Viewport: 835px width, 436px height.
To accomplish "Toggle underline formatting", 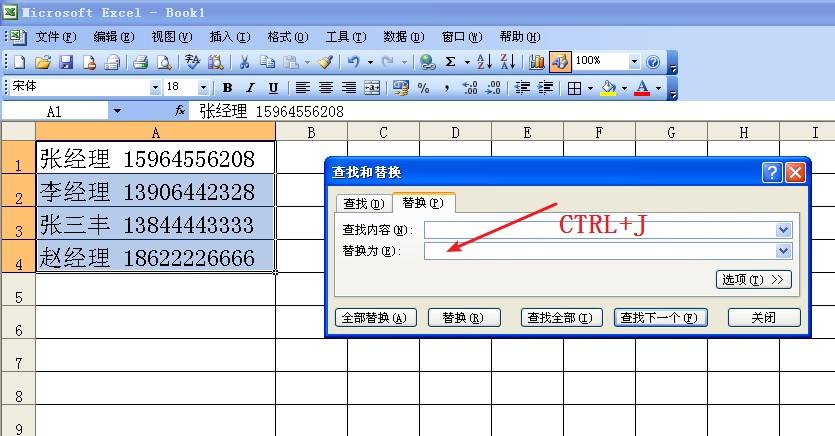I will coord(273,88).
